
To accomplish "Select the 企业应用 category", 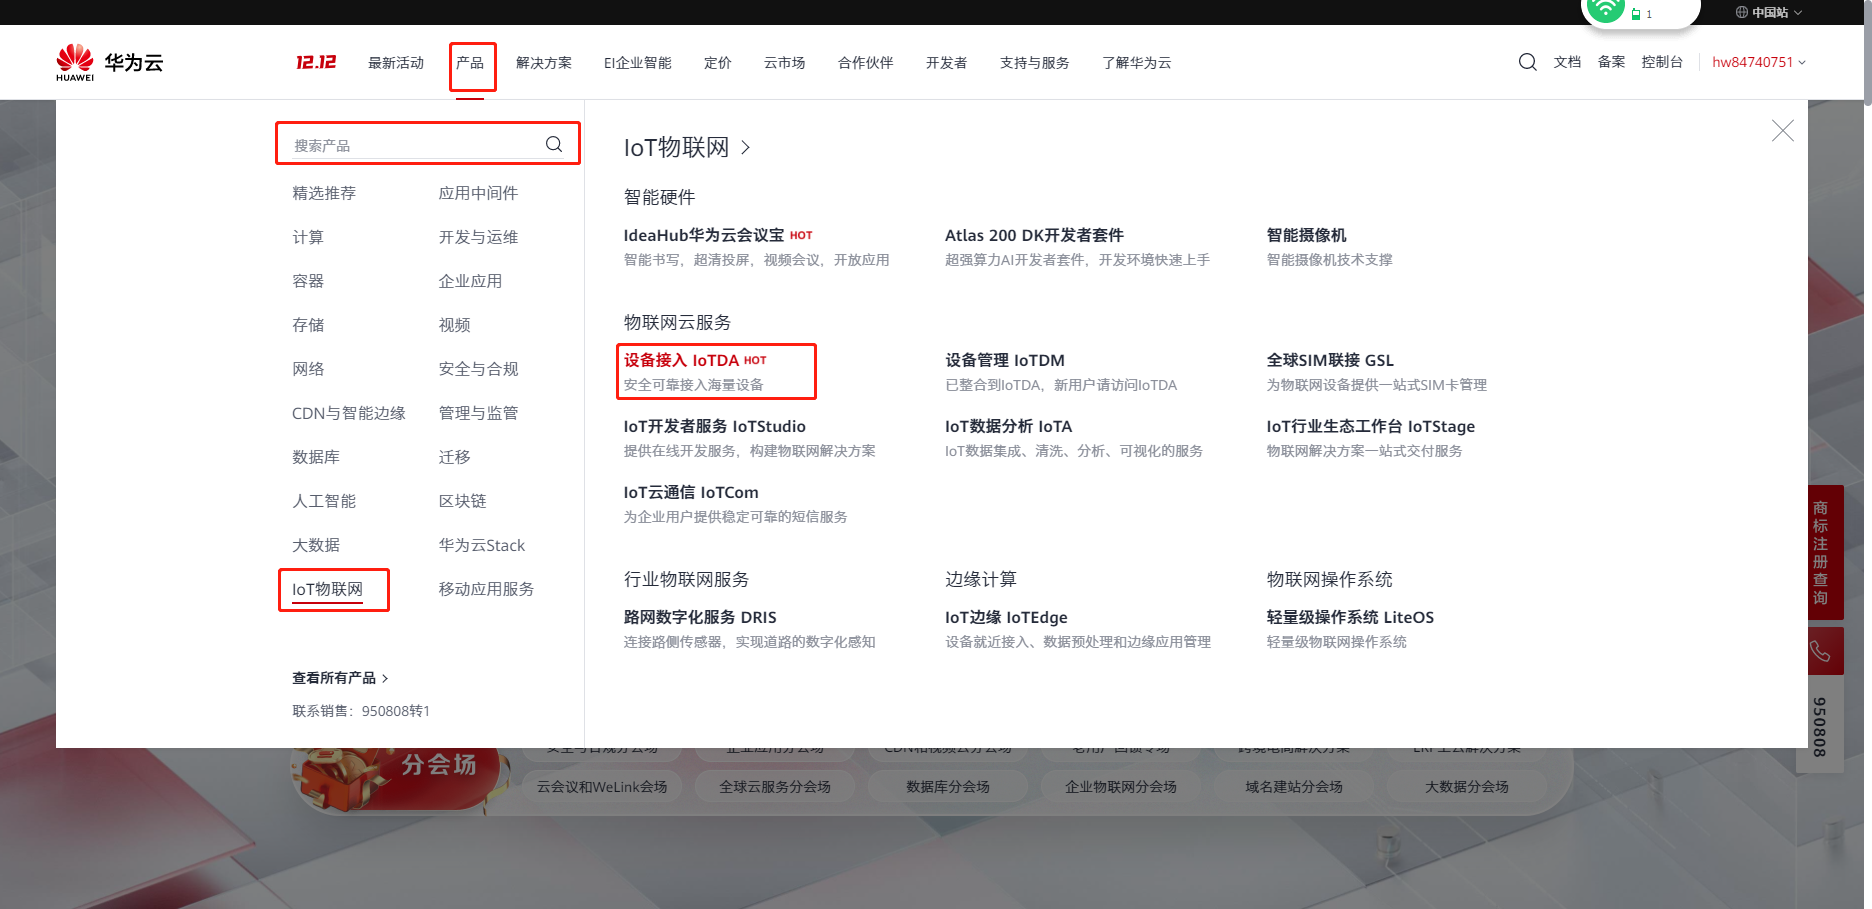I will pyautogui.click(x=470, y=281).
